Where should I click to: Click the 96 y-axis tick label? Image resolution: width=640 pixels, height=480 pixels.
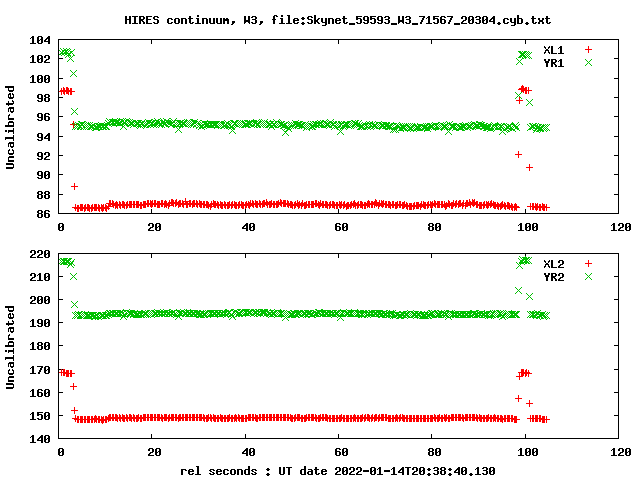(43, 117)
